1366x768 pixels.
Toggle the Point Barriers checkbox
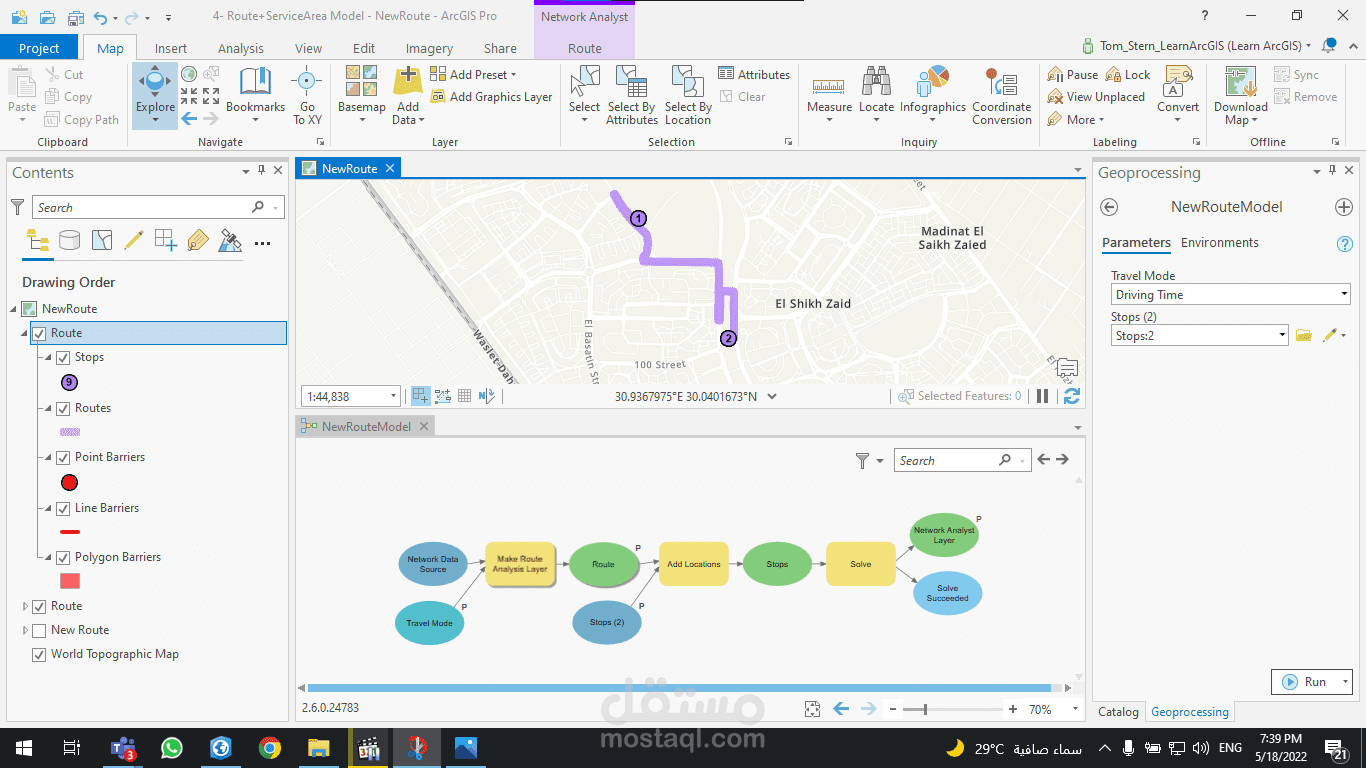pos(63,457)
